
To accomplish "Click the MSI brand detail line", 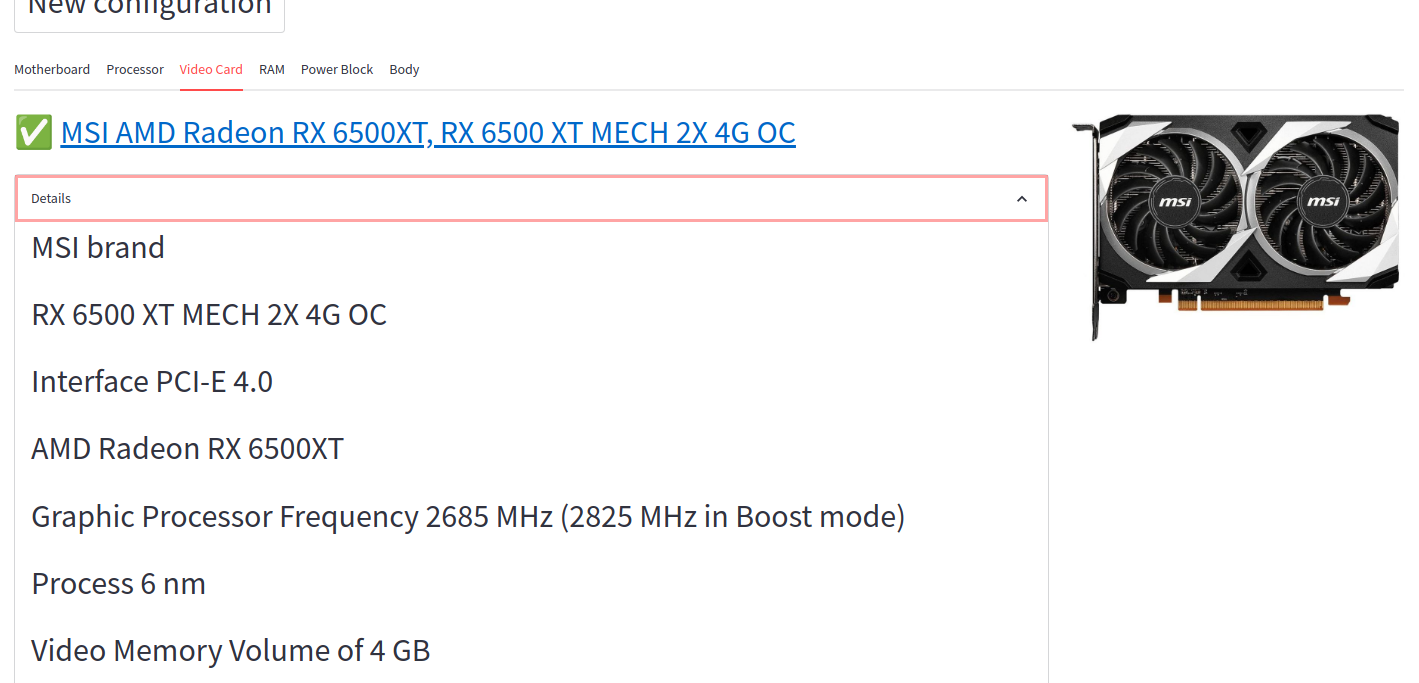I will tap(98, 247).
